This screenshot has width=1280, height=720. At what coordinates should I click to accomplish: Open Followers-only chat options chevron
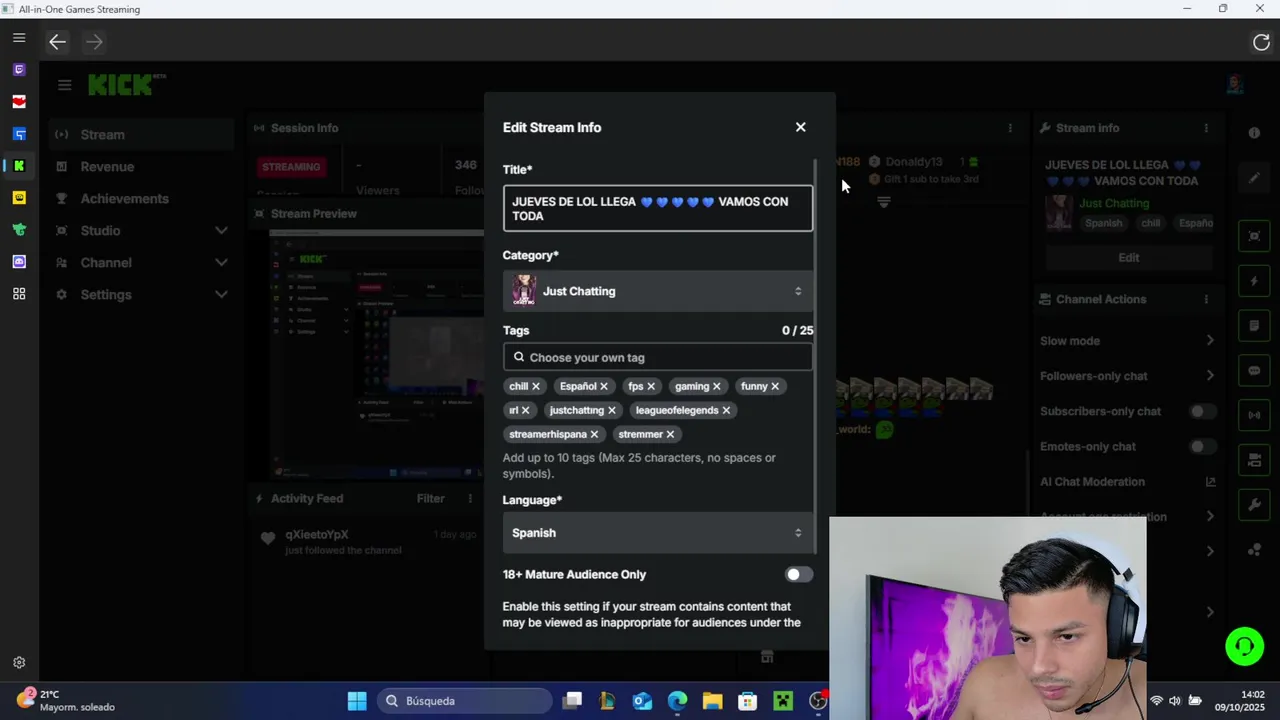1210,376
